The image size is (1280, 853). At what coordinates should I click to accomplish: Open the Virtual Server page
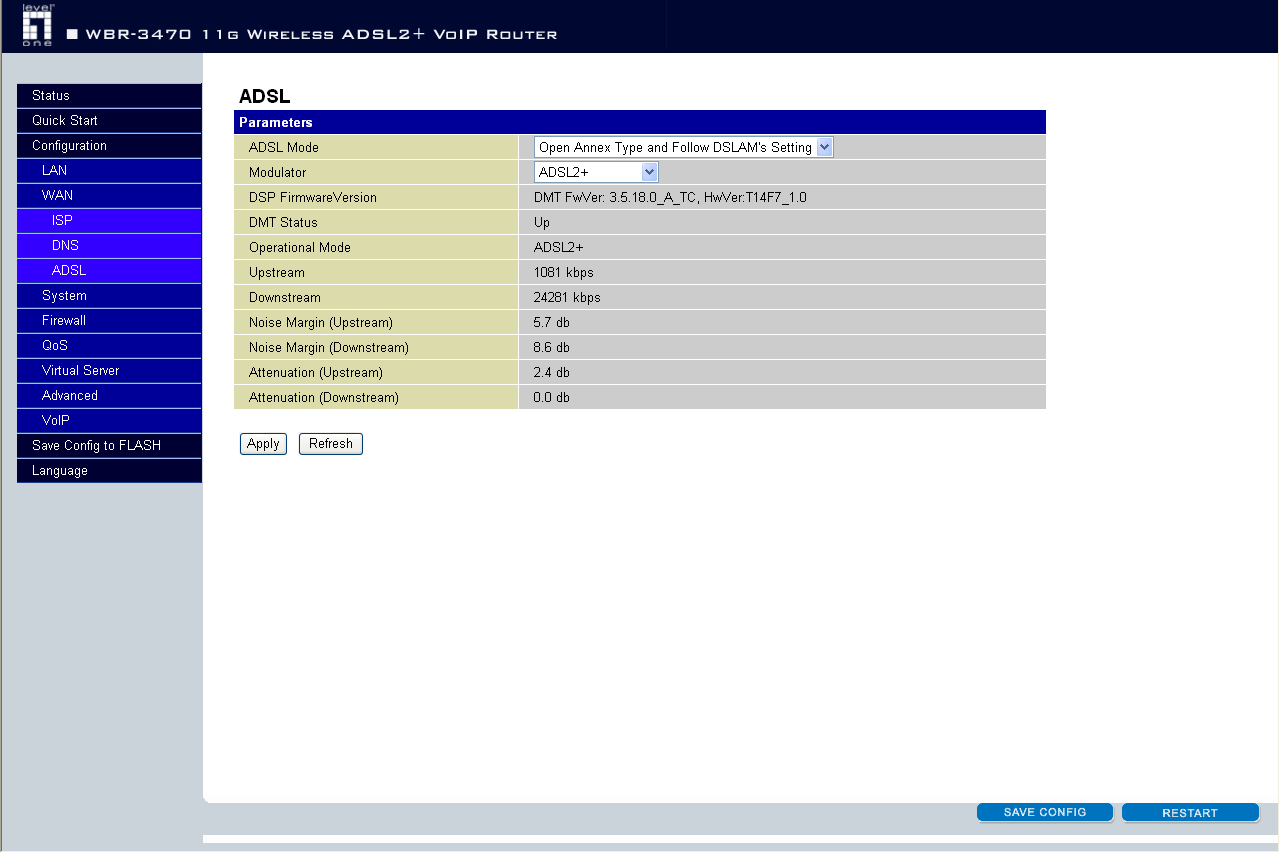109,371
